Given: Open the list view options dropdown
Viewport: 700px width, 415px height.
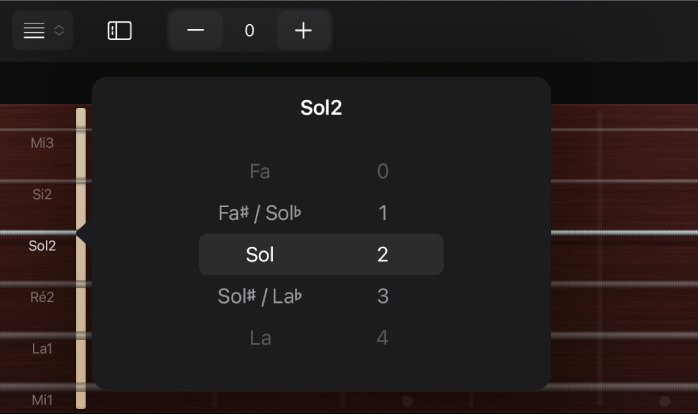Looking at the screenshot, I should click(43, 30).
